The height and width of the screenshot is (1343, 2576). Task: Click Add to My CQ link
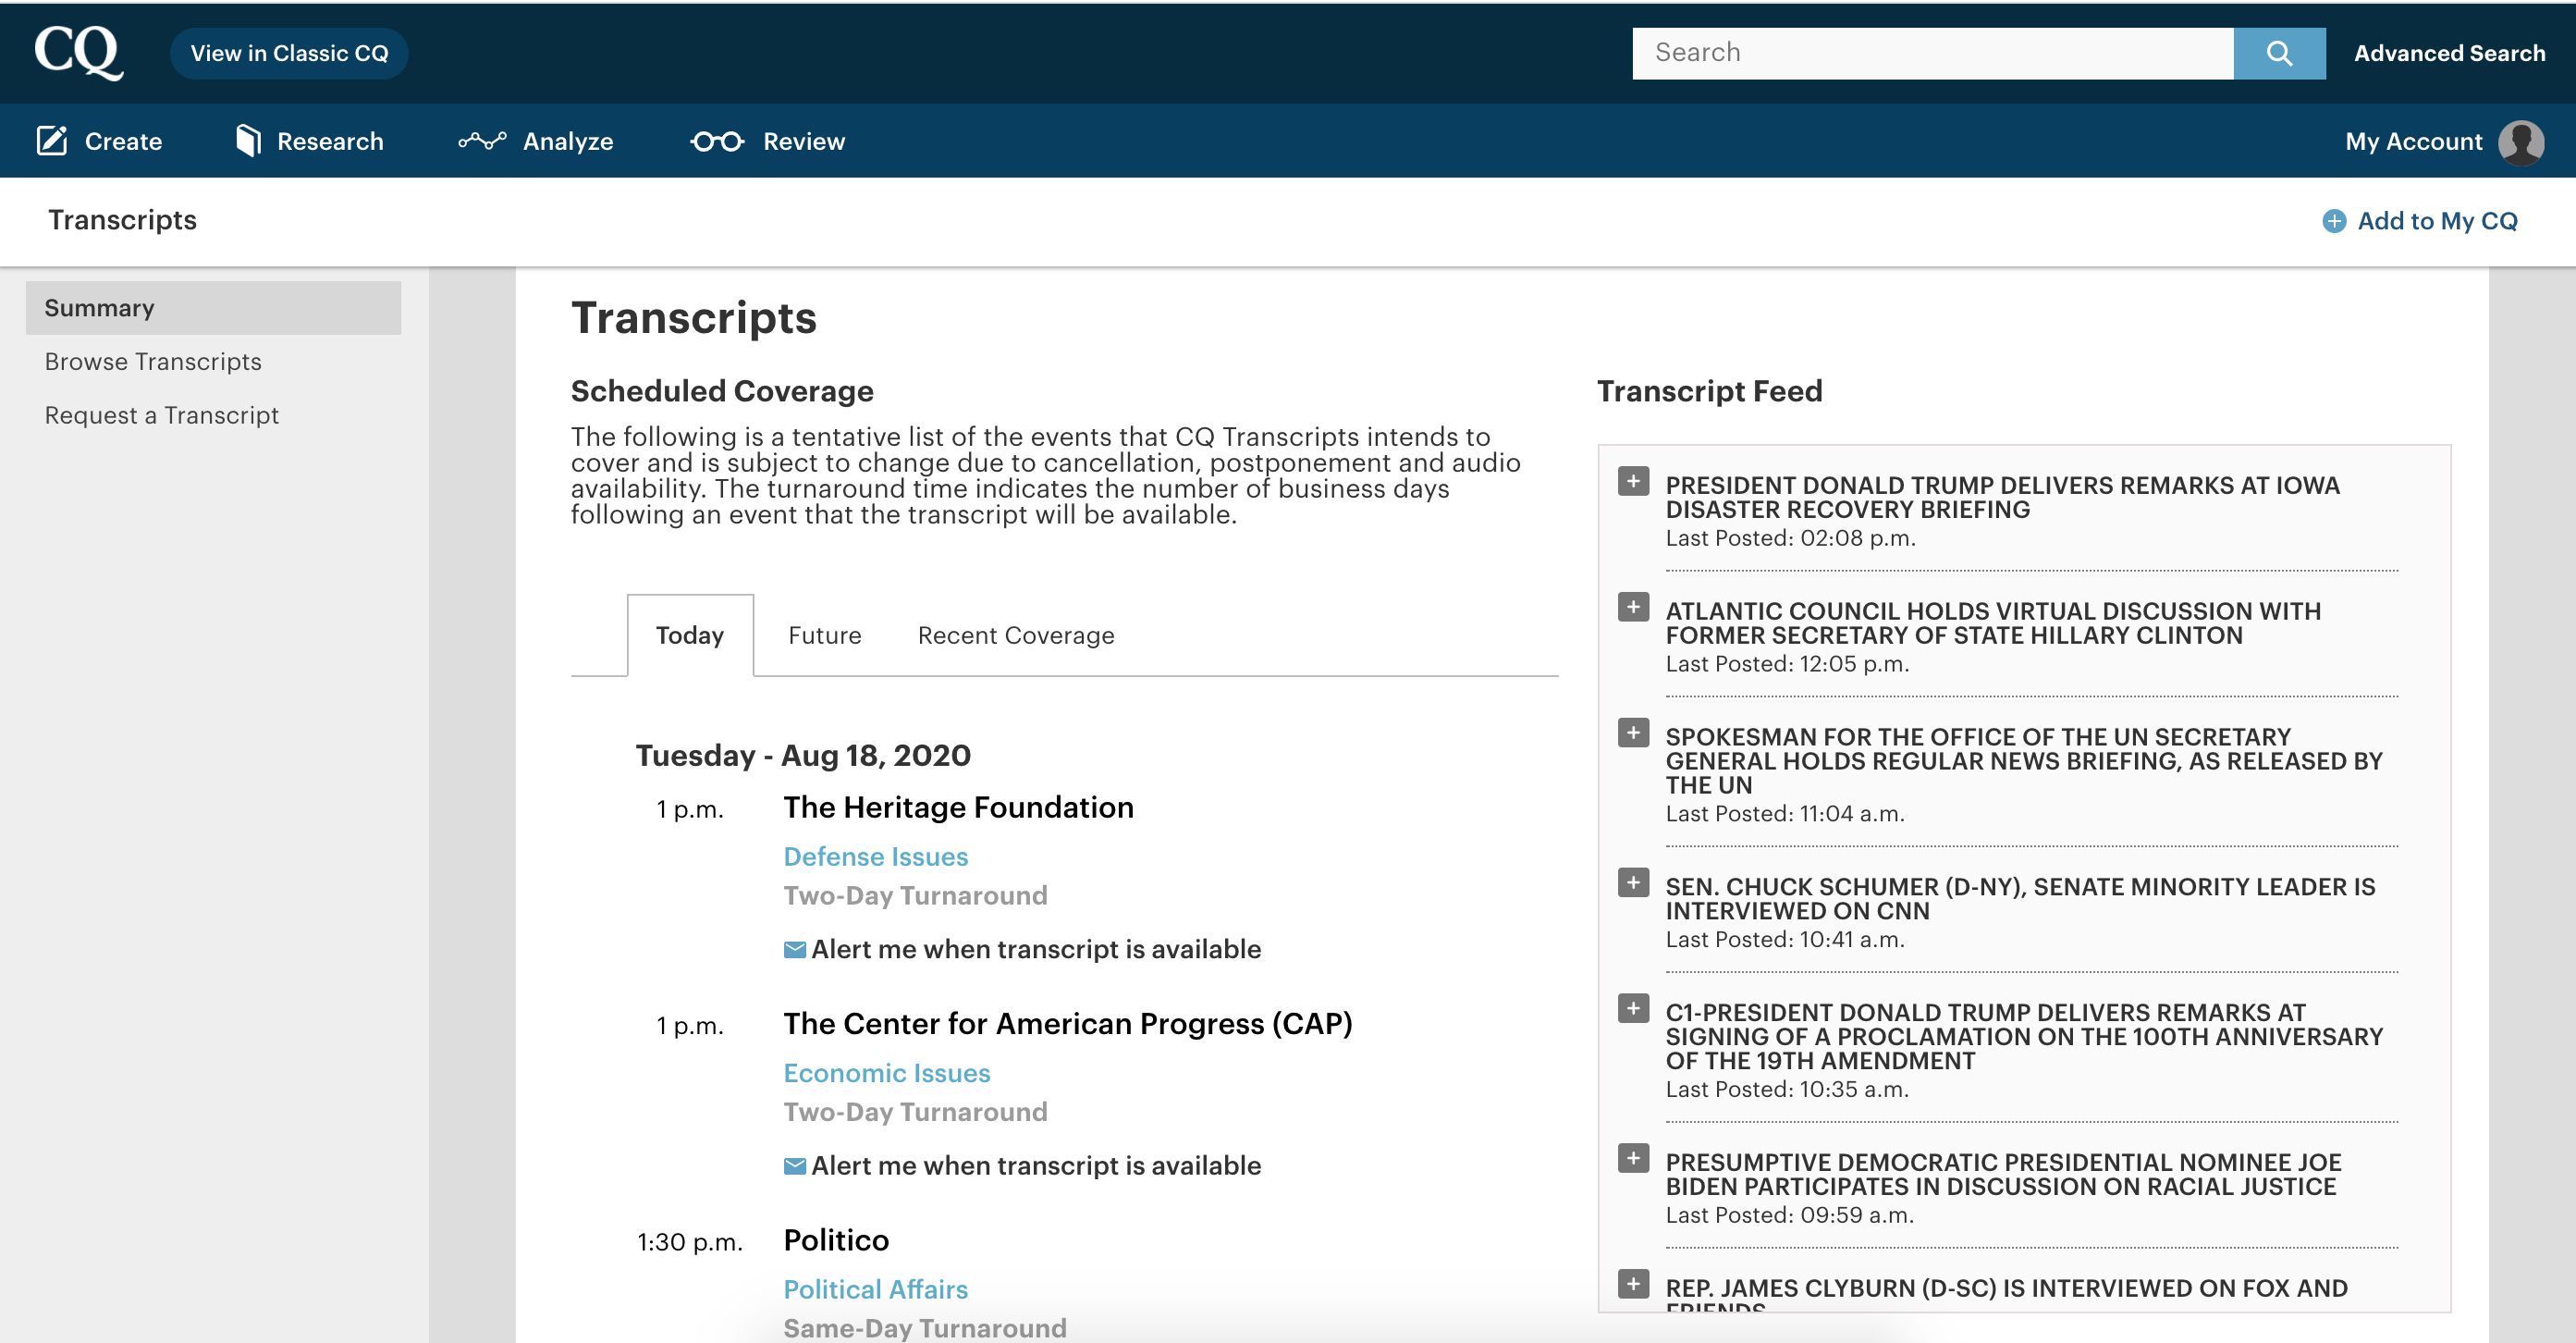pos(2437,221)
